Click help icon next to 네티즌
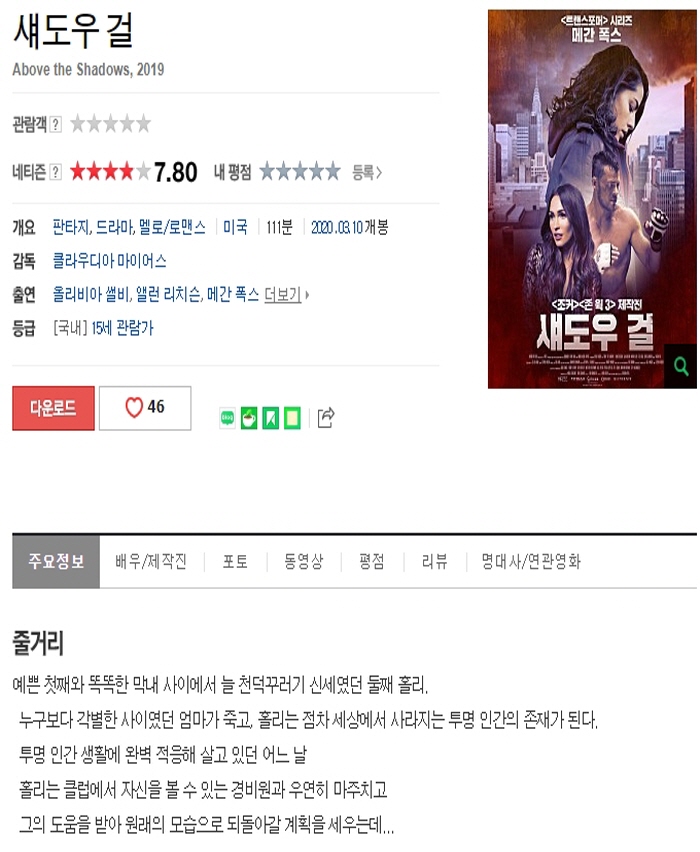 click(x=55, y=172)
